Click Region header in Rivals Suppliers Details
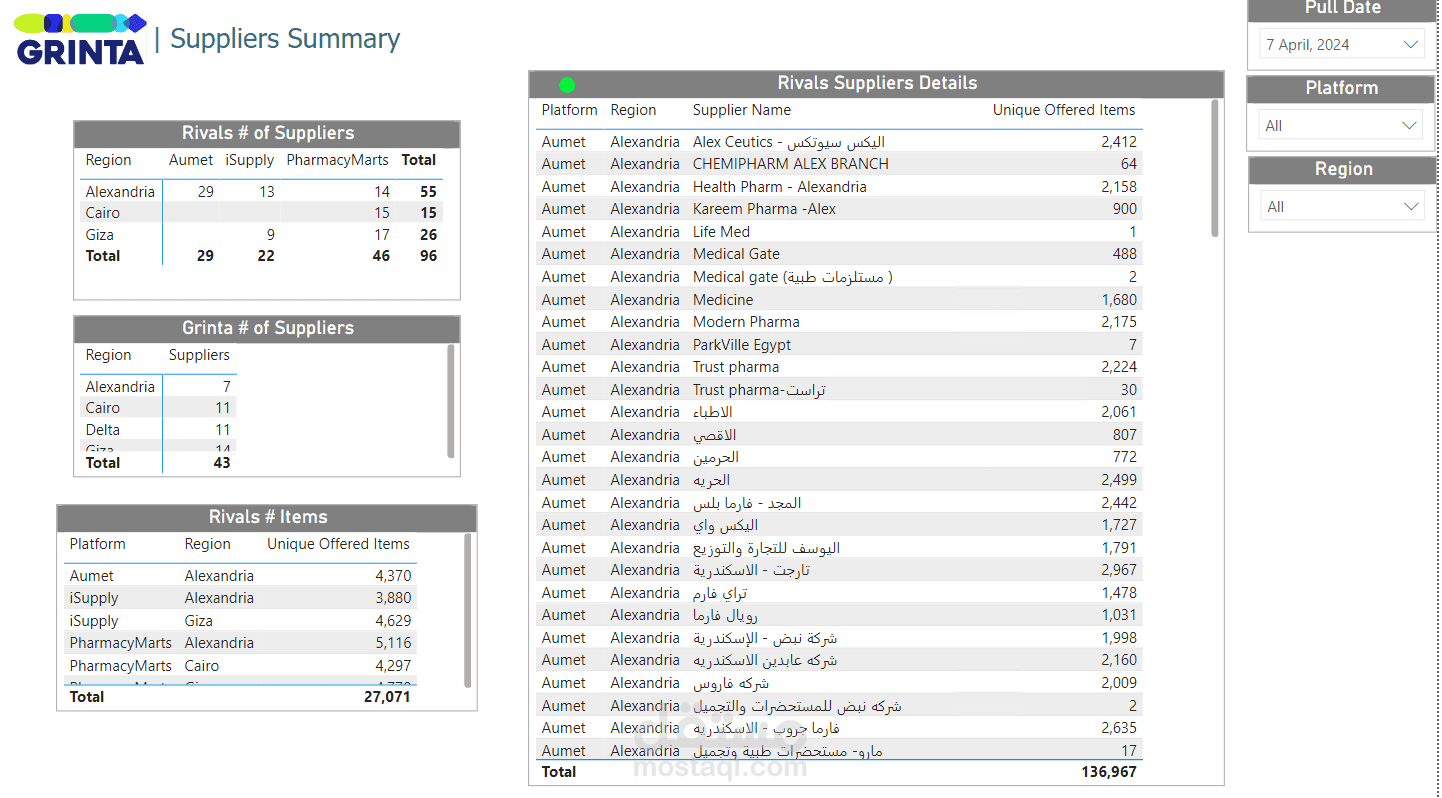Viewport: 1442px width, 798px height. 633,110
